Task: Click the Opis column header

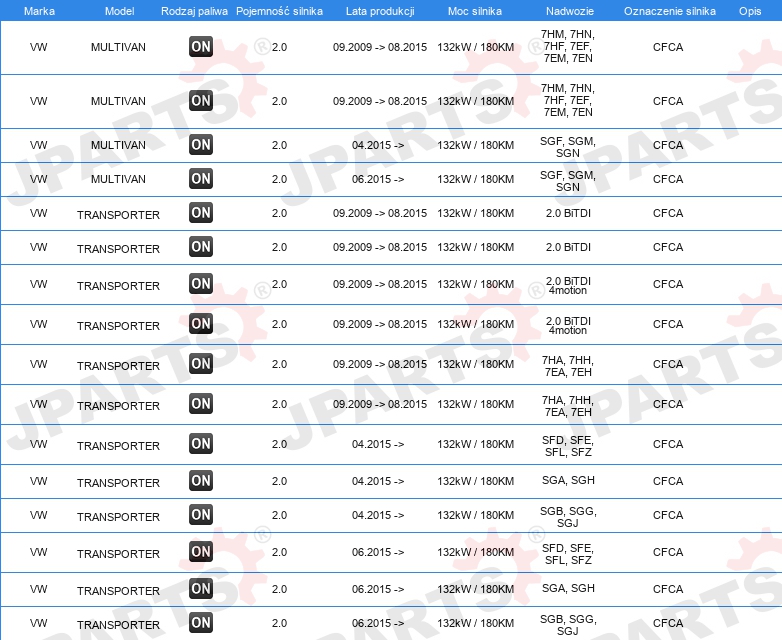Action: (750, 11)
